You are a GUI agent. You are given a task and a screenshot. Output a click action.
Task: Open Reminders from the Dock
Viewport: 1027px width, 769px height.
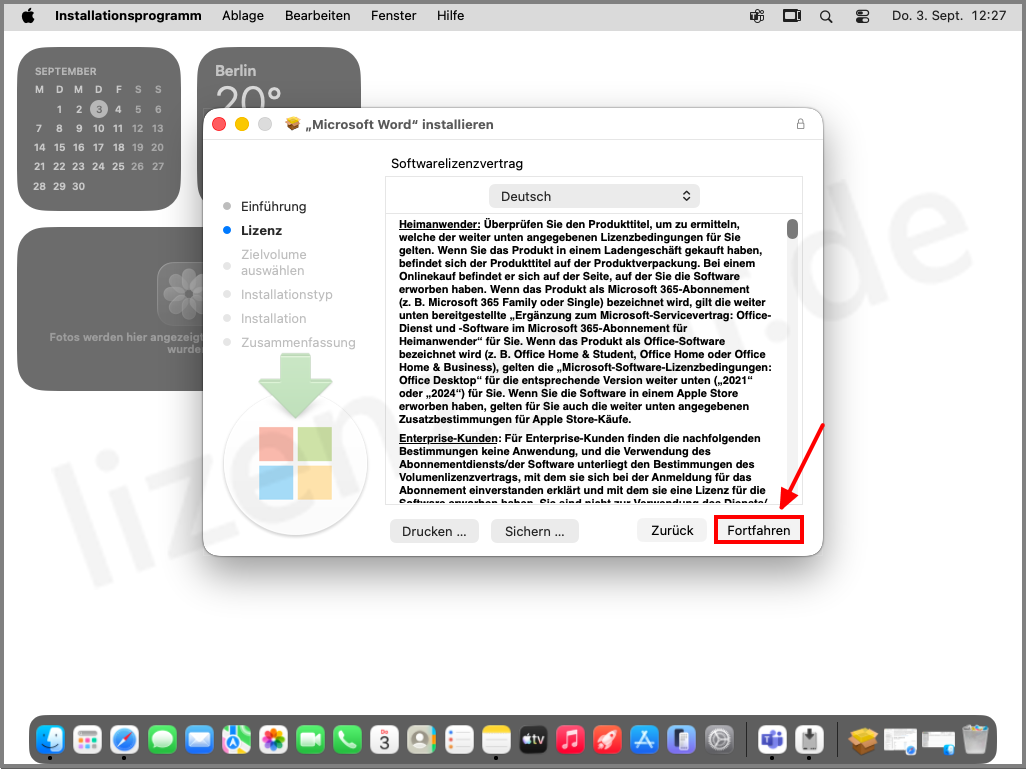[459, 740]
